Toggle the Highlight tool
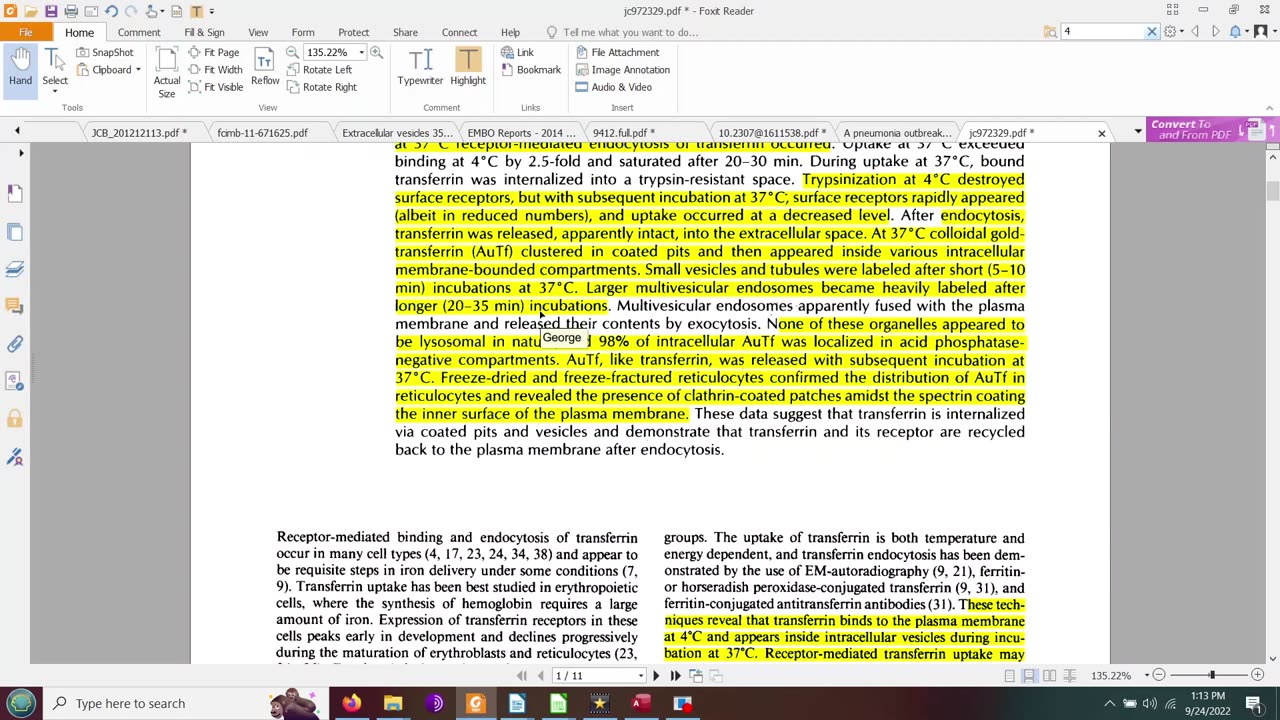 (x=468, y=68)
